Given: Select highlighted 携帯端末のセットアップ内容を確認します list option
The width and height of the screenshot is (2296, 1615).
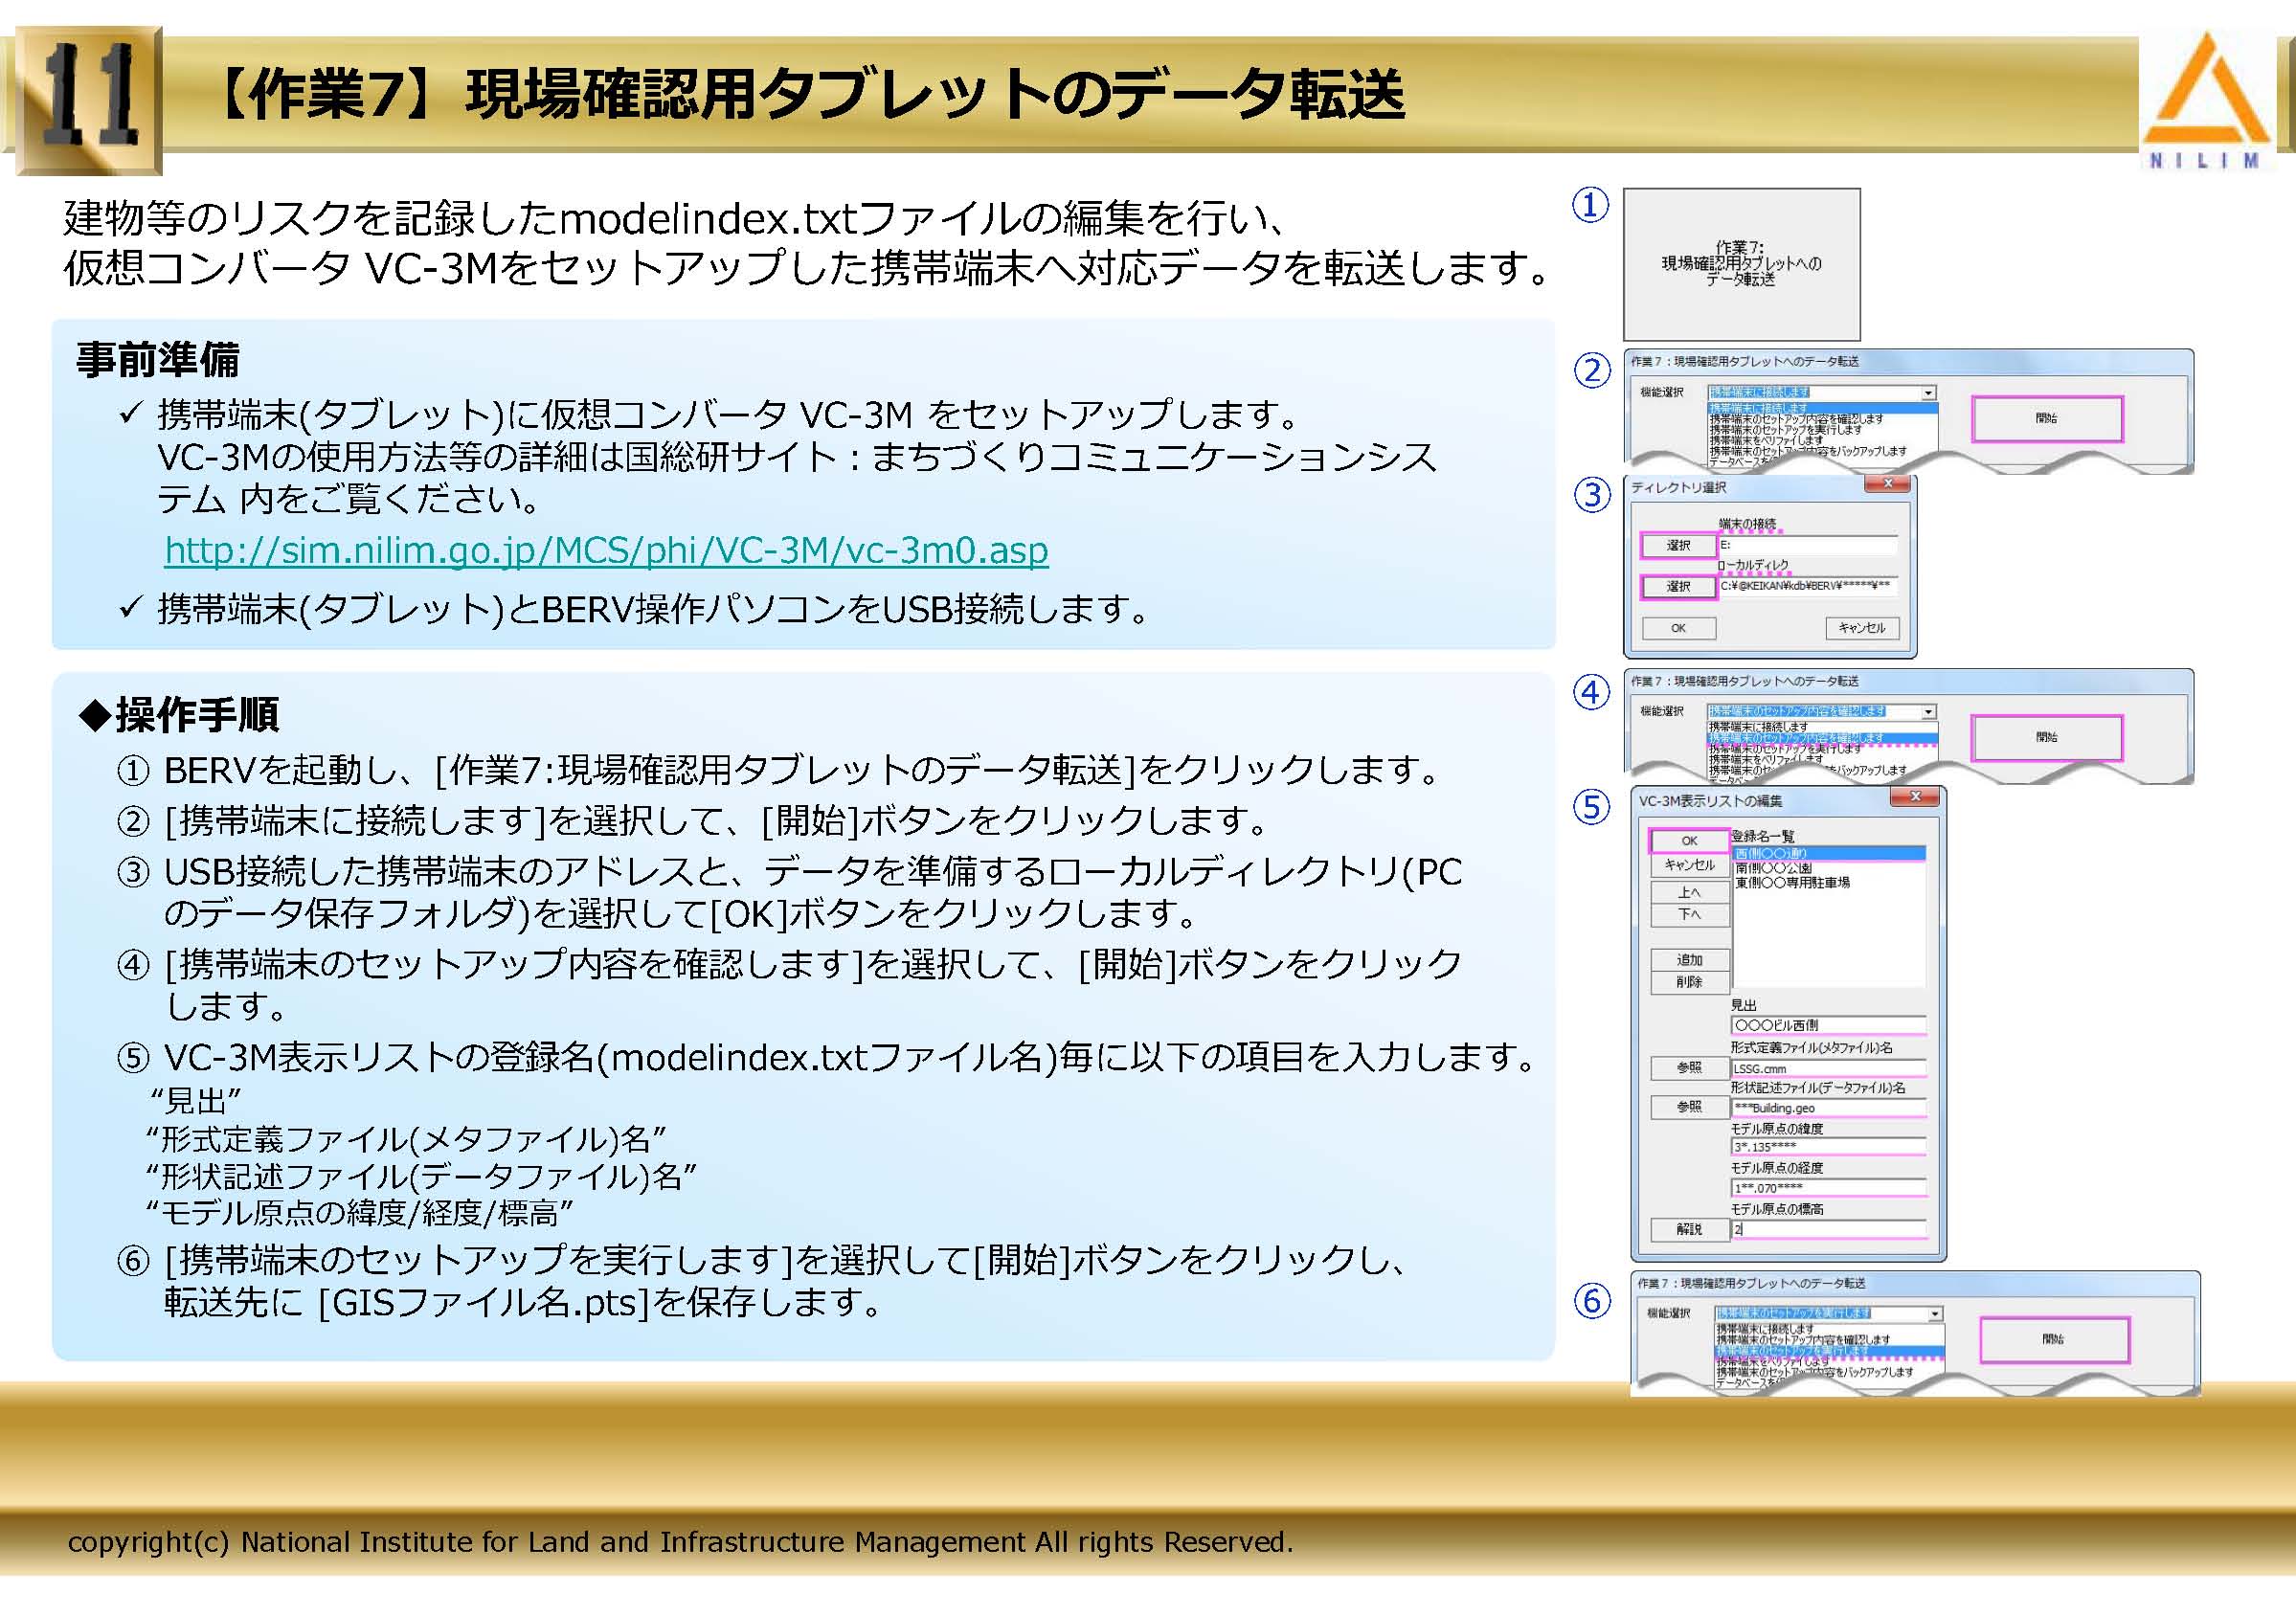Looking at the screenshot, I should click(1823, 738).
